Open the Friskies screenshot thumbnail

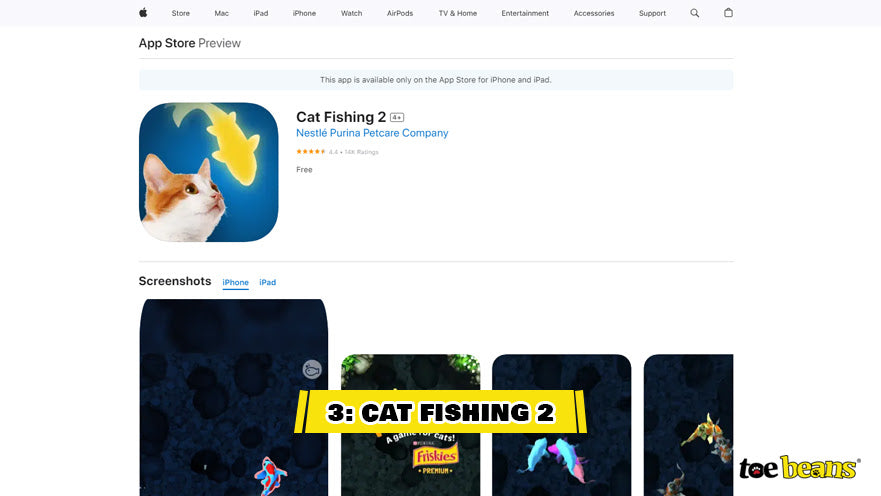tap(410, 425)
